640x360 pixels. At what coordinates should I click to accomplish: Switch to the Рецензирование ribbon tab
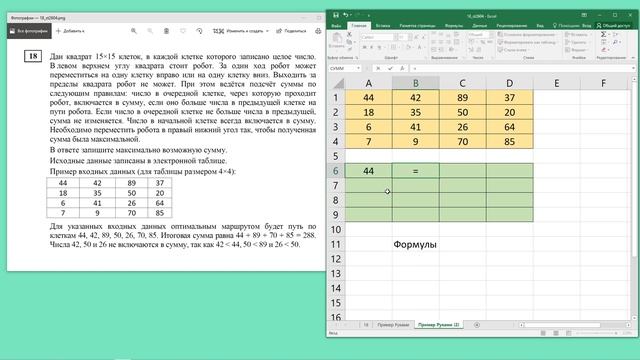[512, 25]
